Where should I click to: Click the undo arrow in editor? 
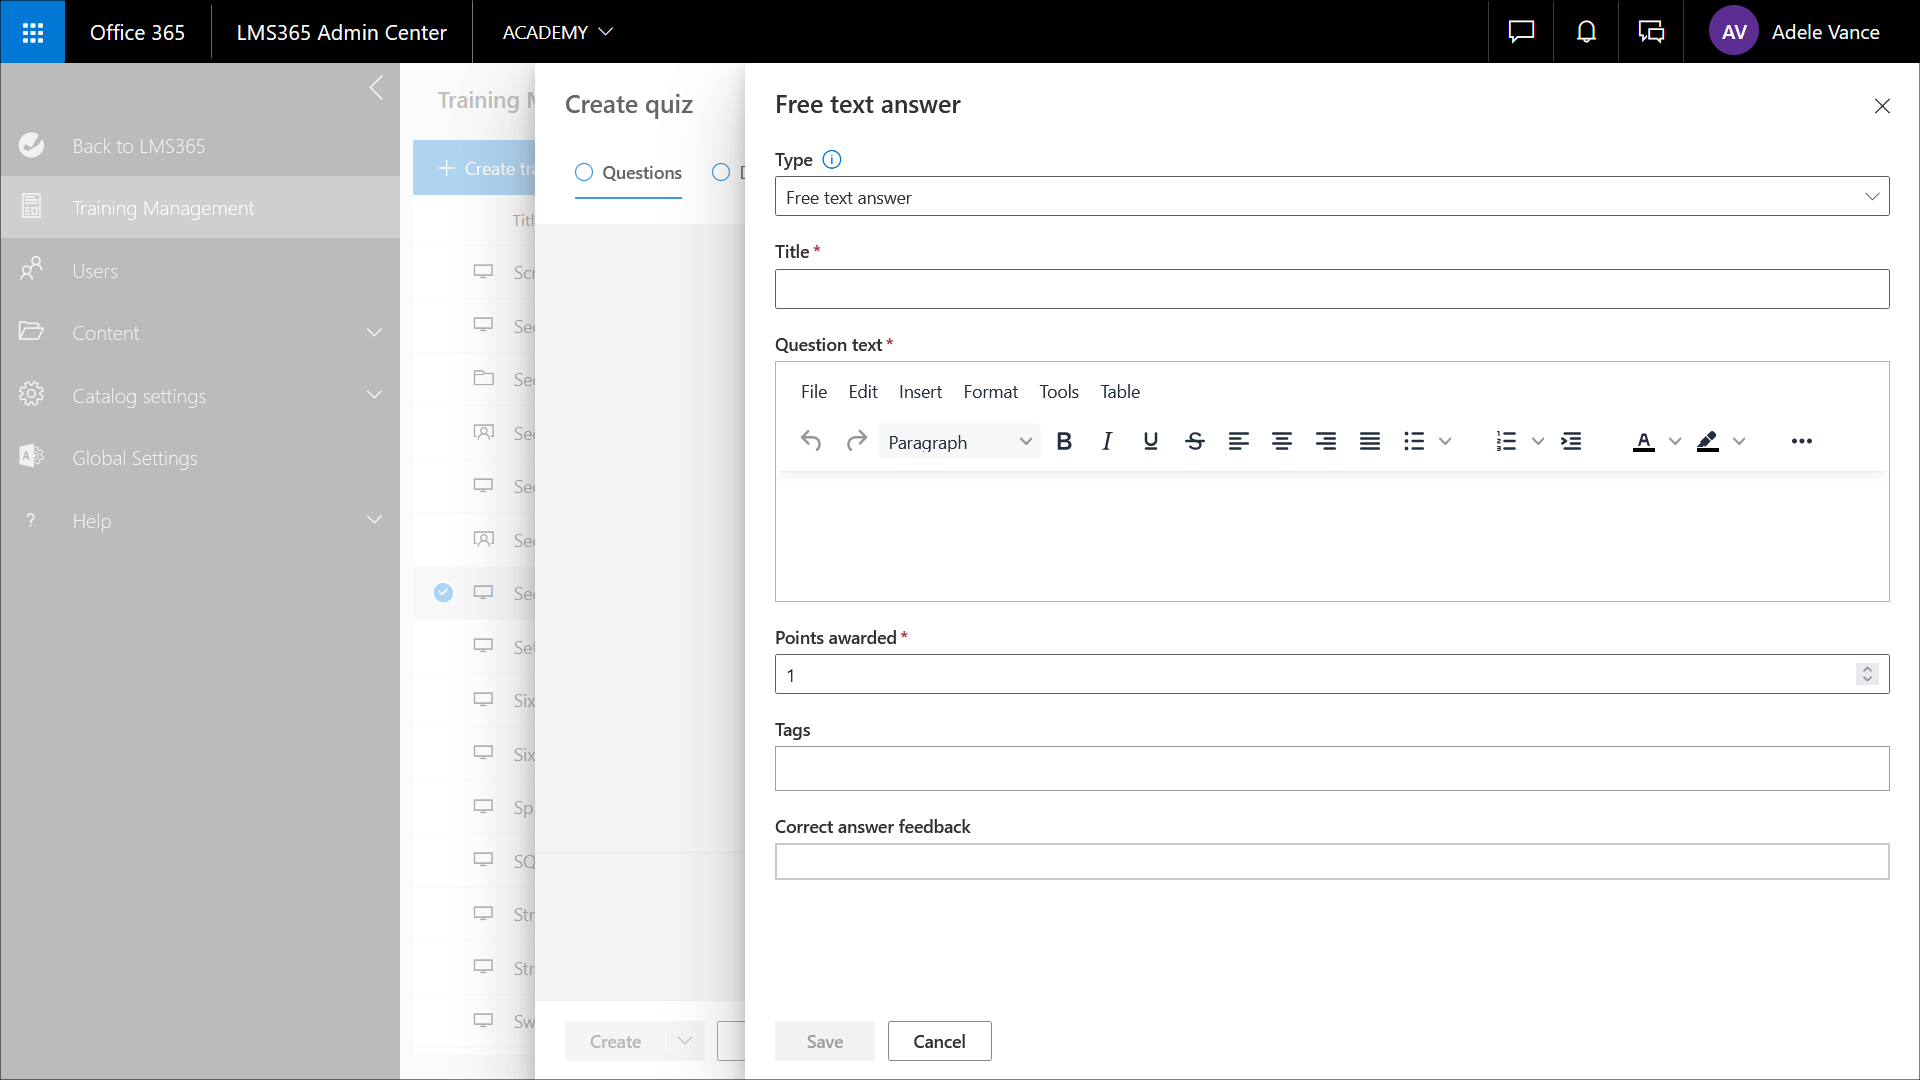(811, 441)
